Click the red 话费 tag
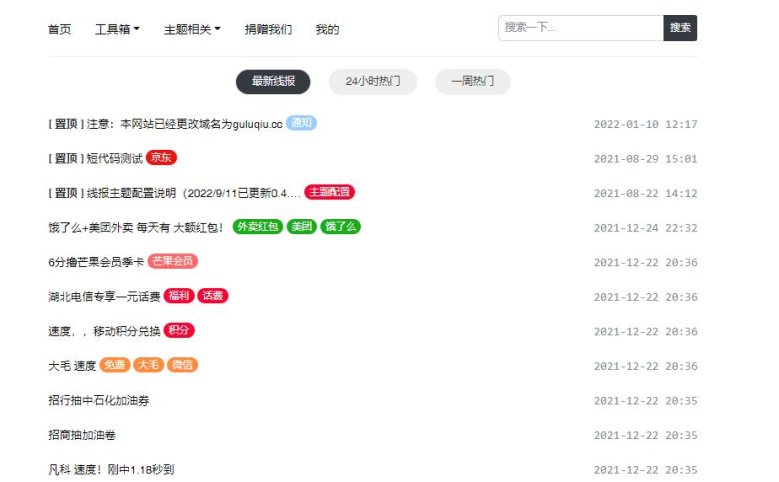Viewport: 779px width, 482px height. coord(213,296)
